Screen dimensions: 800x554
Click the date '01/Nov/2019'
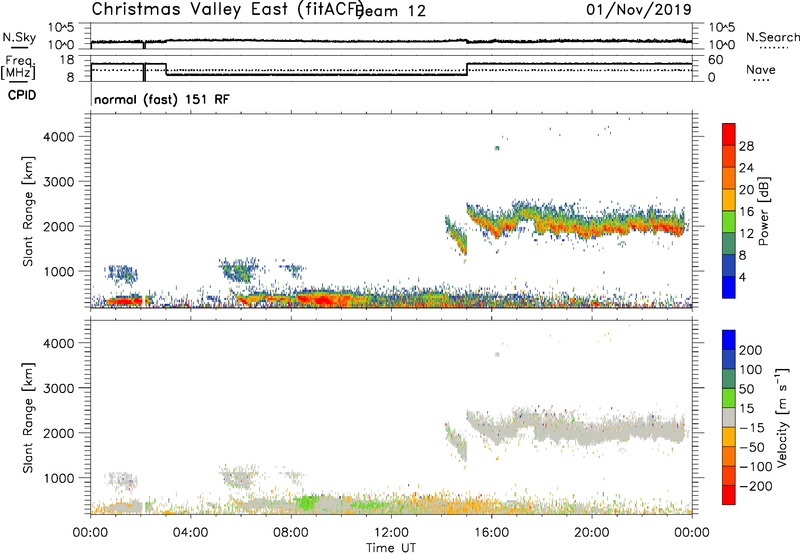(638, 9)
